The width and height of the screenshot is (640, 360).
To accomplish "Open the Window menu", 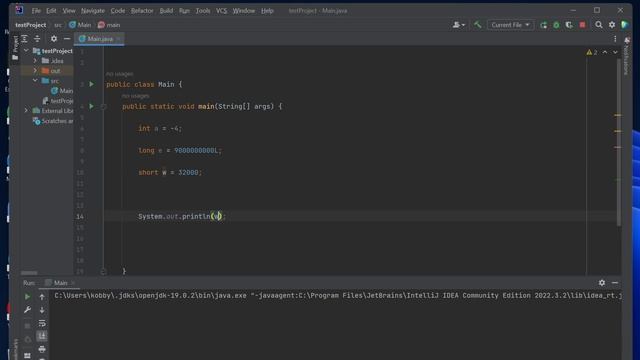I will tap(244, 11).
